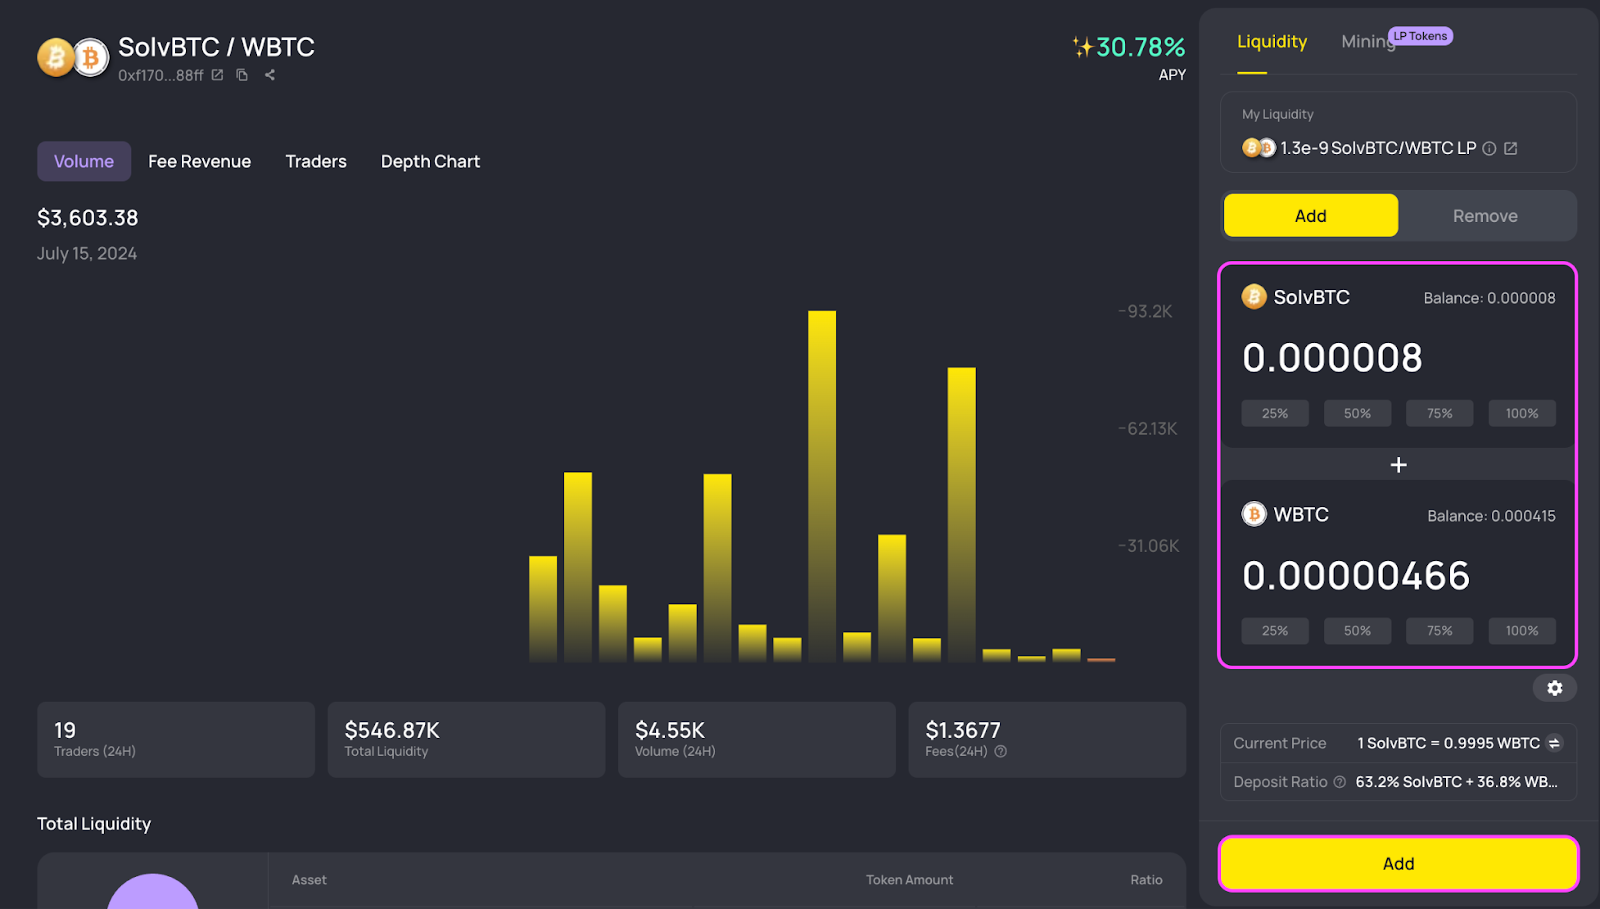Open LP token external link in My Liquidity

tap(1511, 148)
